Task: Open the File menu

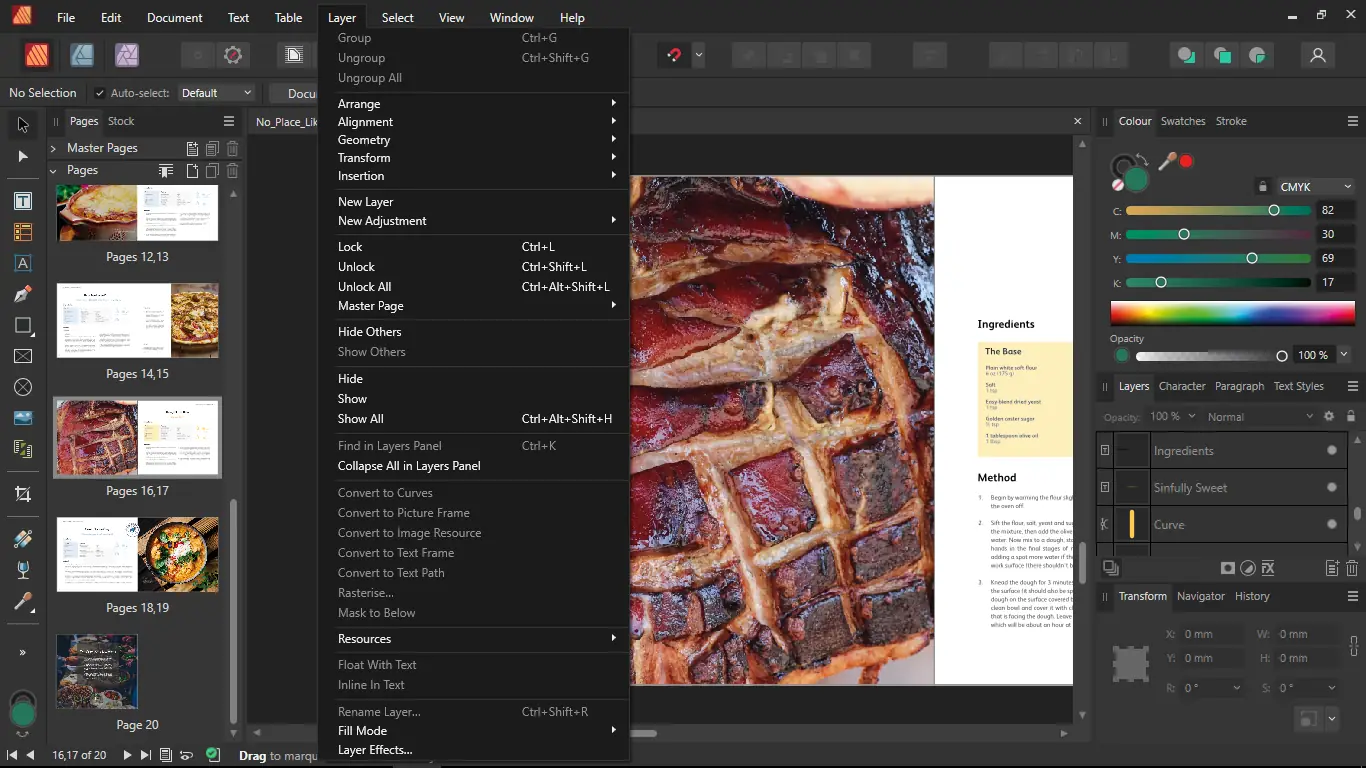Action: (x=66, y=18)
